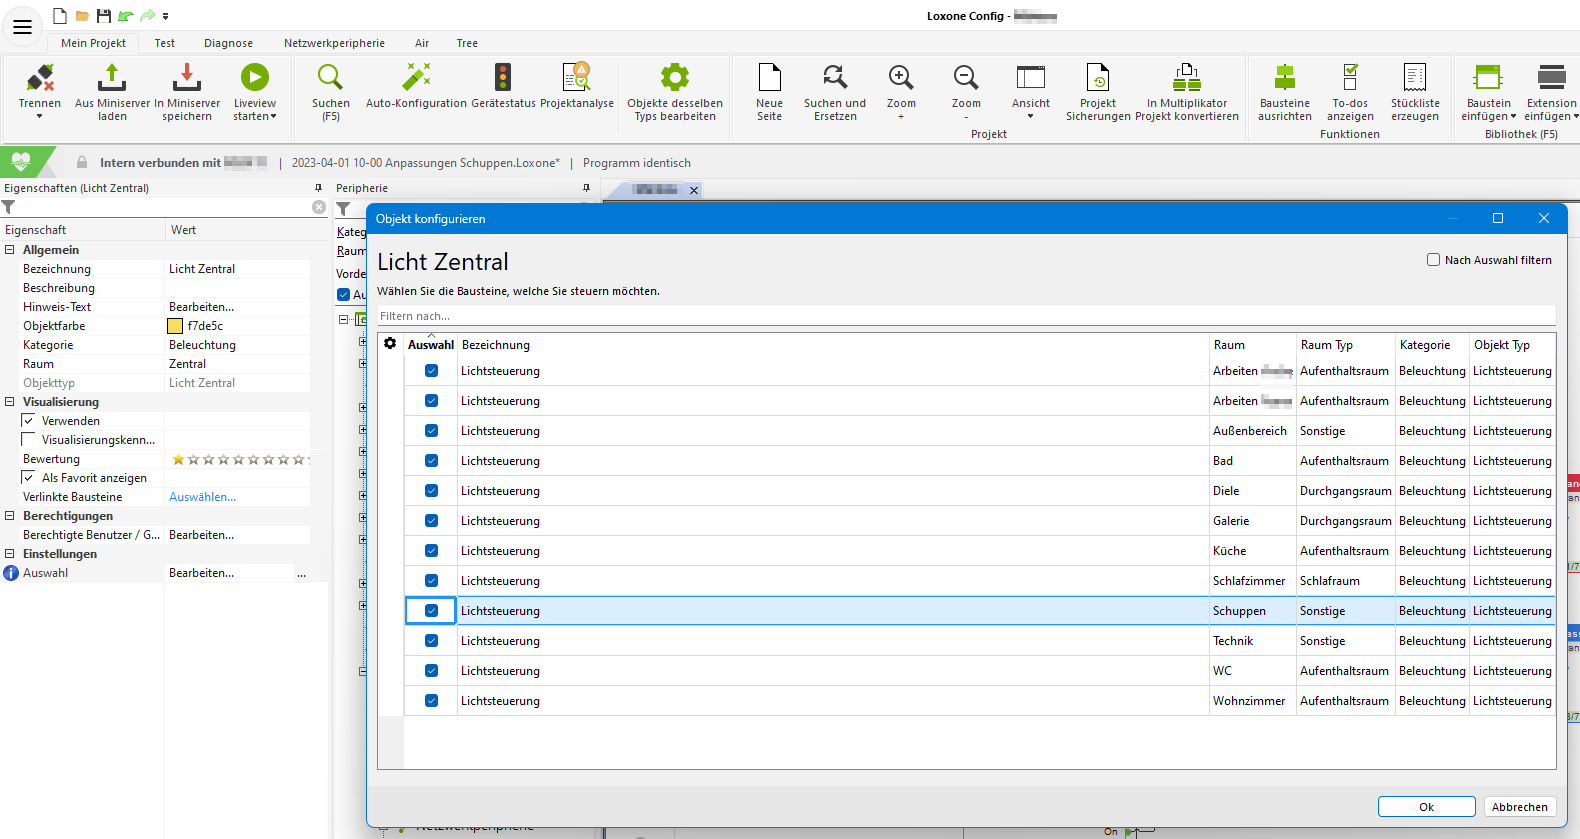
Task: Open quick access toolbar customize arrow
Action: [165, 16]
